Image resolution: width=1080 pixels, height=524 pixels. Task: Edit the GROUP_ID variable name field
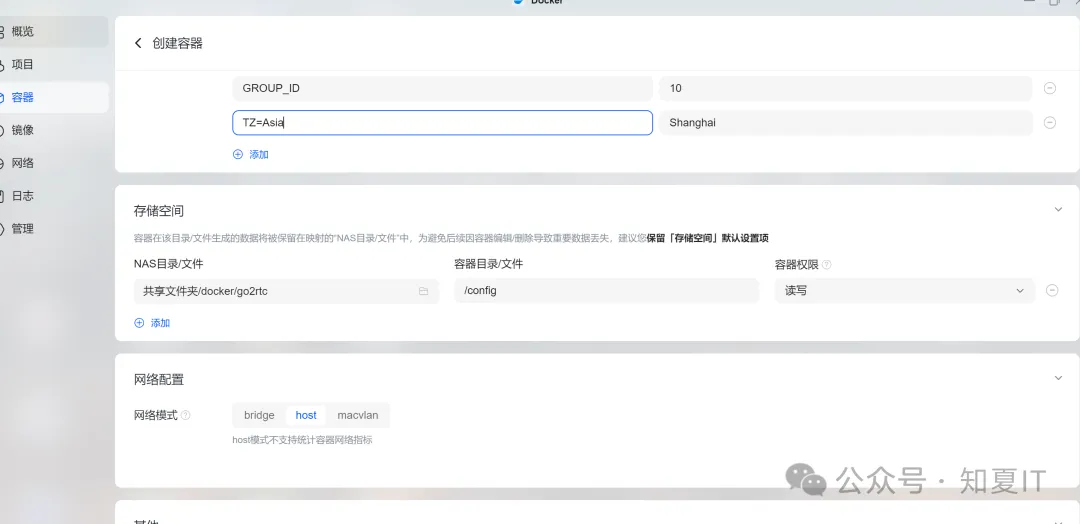pos(442,88)
